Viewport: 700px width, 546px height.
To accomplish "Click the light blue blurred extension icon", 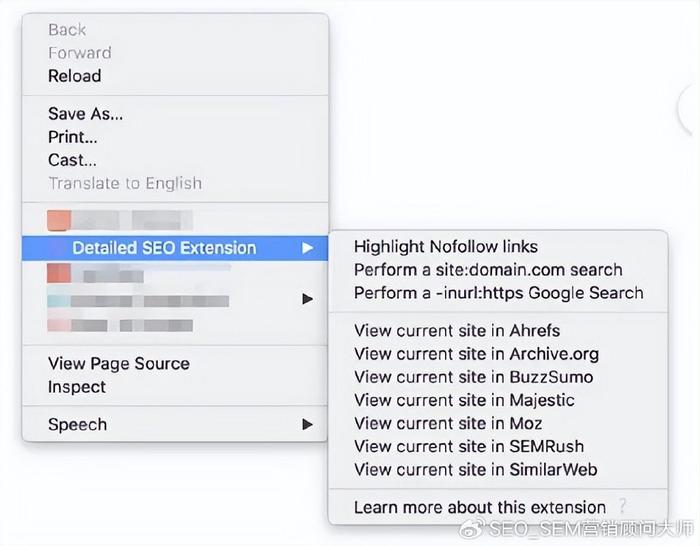I will point(59,301).
